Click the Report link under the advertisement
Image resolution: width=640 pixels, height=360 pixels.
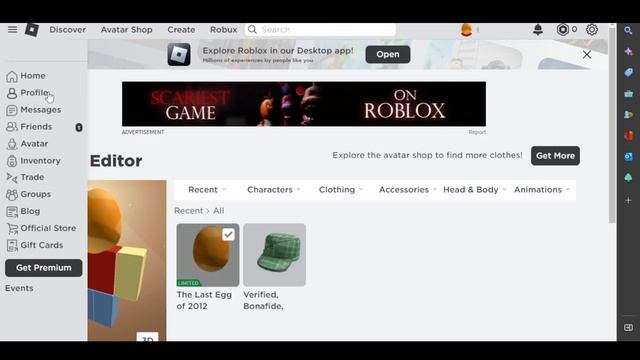(477, 132)
